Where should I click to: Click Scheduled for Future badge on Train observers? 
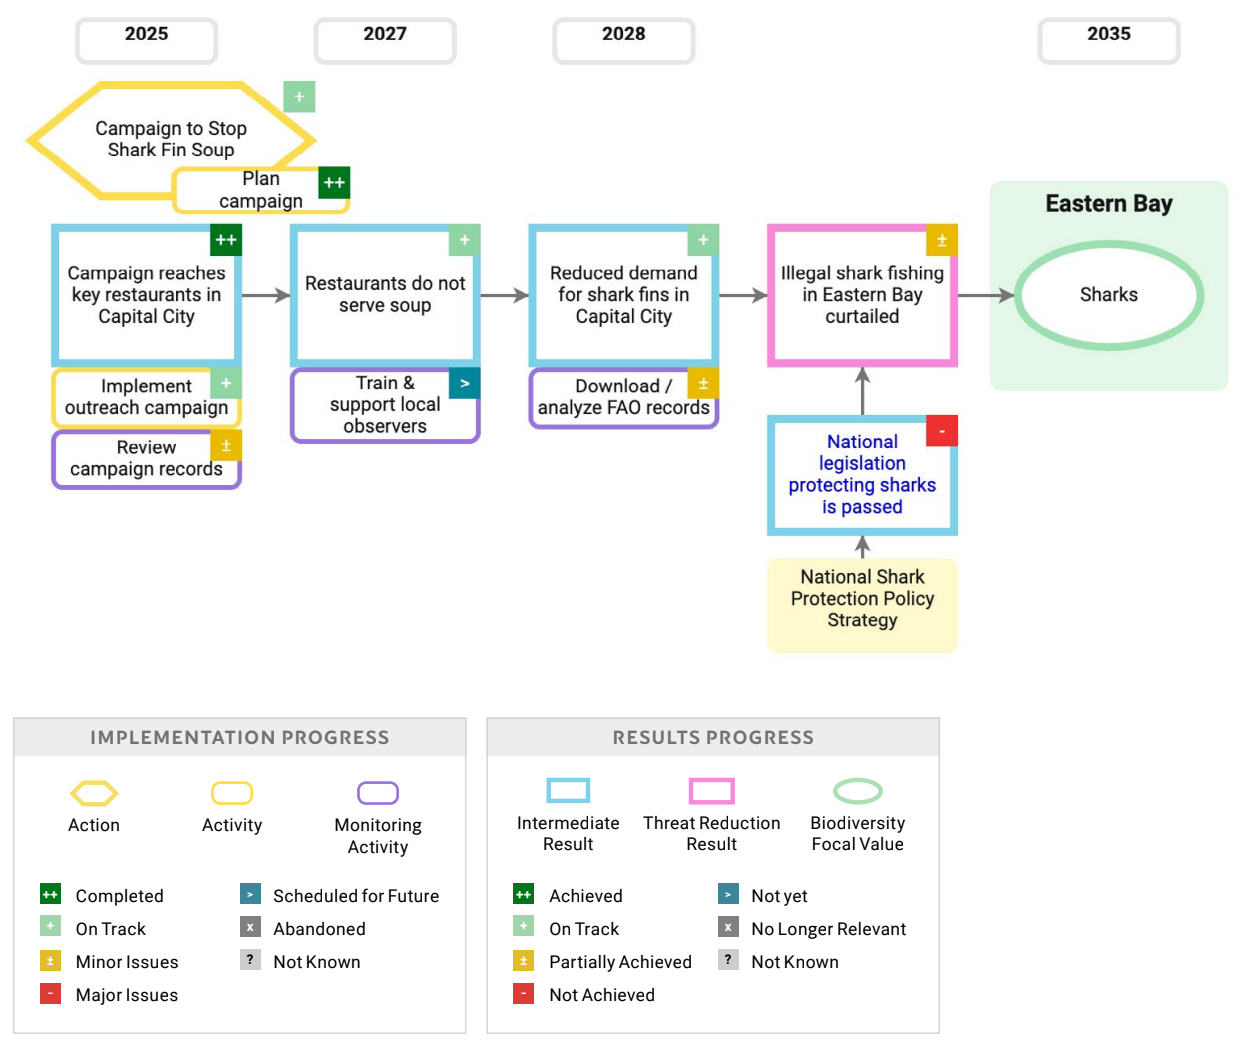464,384
